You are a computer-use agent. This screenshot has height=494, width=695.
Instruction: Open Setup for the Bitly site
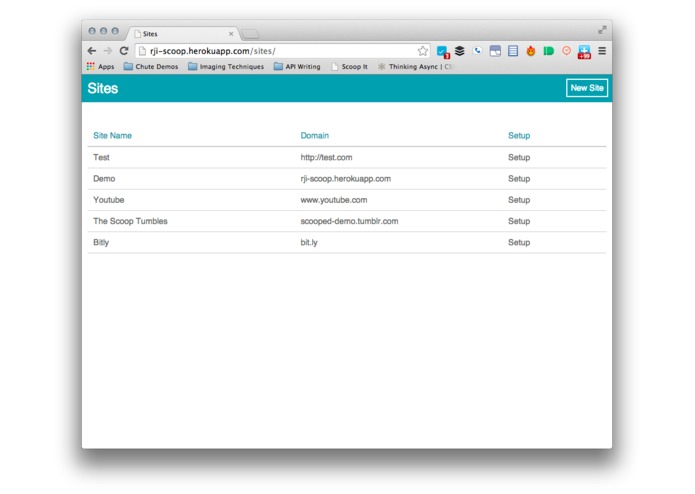[x=519, y=242]
